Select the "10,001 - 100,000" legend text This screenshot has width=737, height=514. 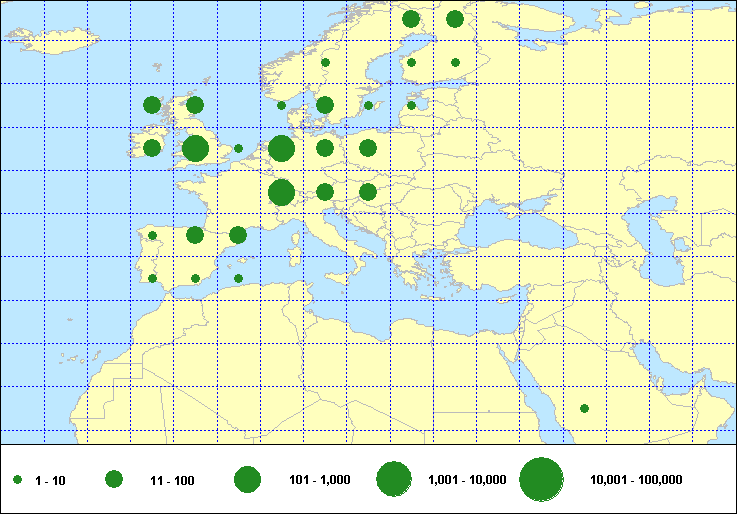[636, 481]
